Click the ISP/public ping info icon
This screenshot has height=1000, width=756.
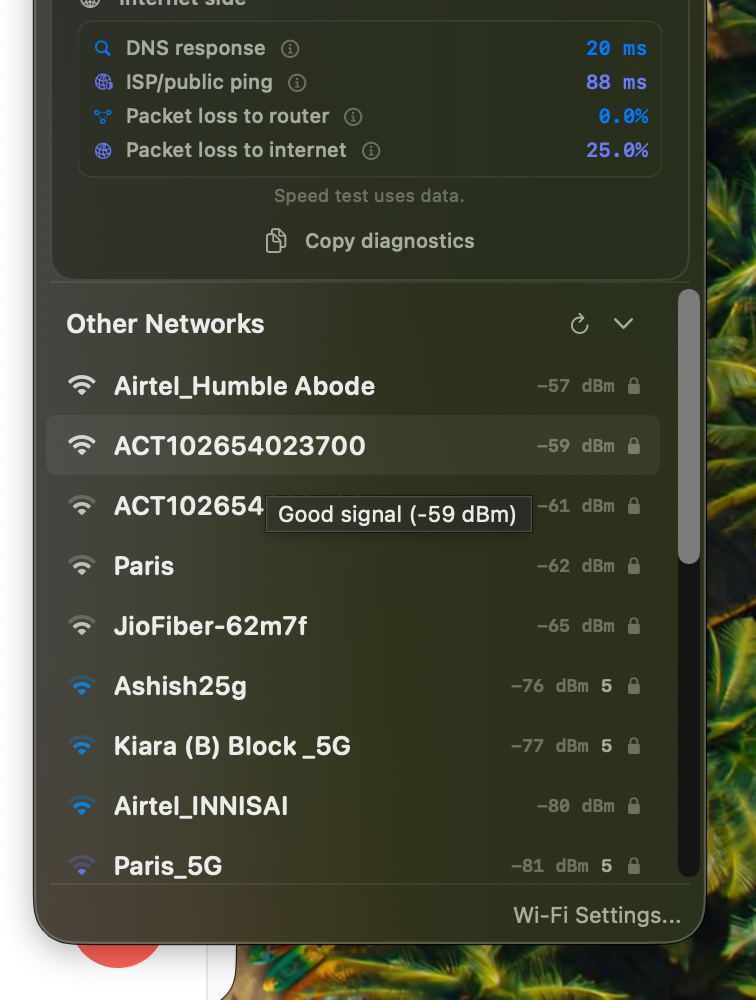point(296,83)
